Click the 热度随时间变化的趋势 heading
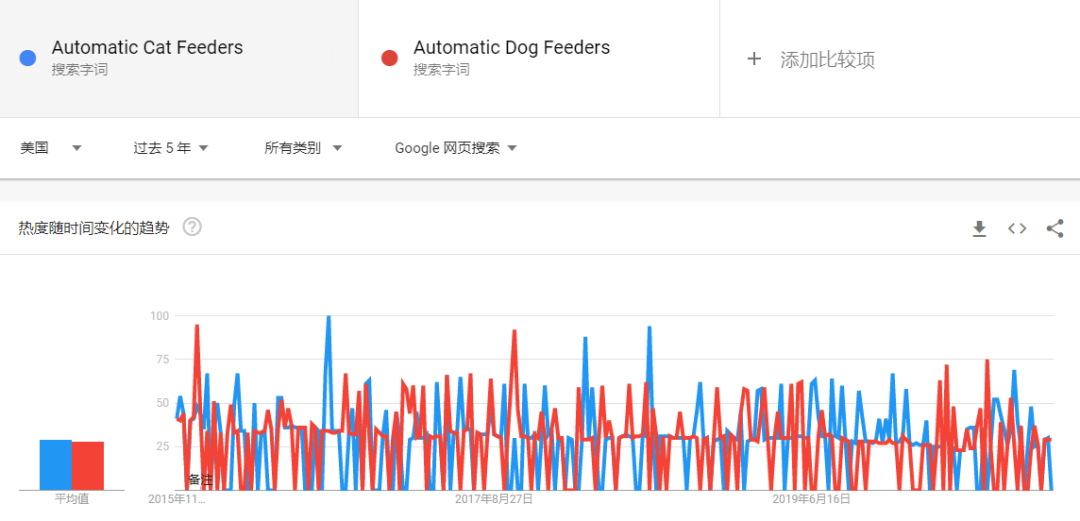The width and height of the screenshot is (1080, 521). click(x=94, y=228)
